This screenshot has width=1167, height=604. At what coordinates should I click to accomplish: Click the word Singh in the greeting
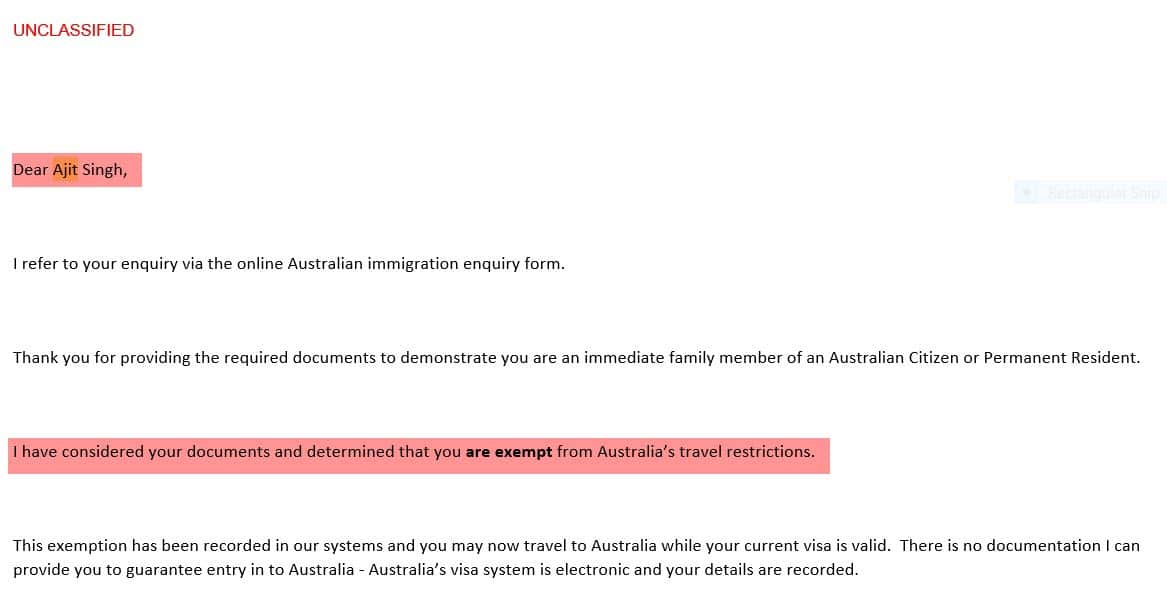point(103,170)
